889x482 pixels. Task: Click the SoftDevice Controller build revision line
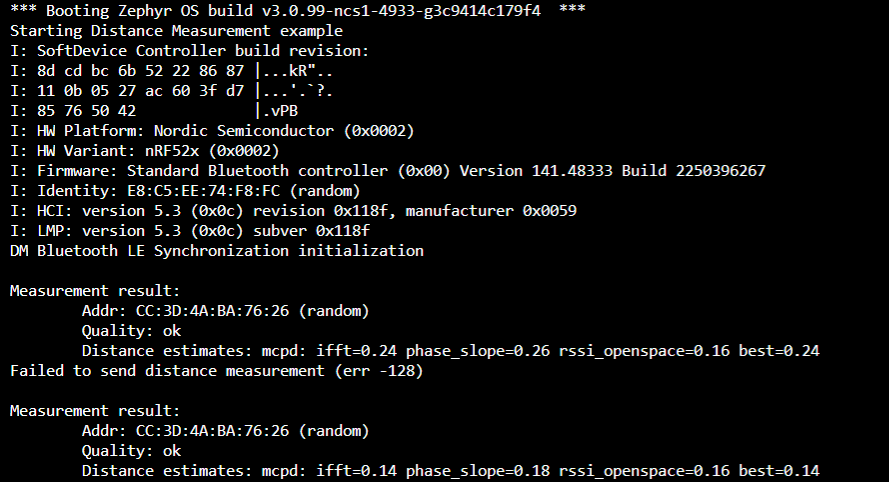(x=189, y=50)
